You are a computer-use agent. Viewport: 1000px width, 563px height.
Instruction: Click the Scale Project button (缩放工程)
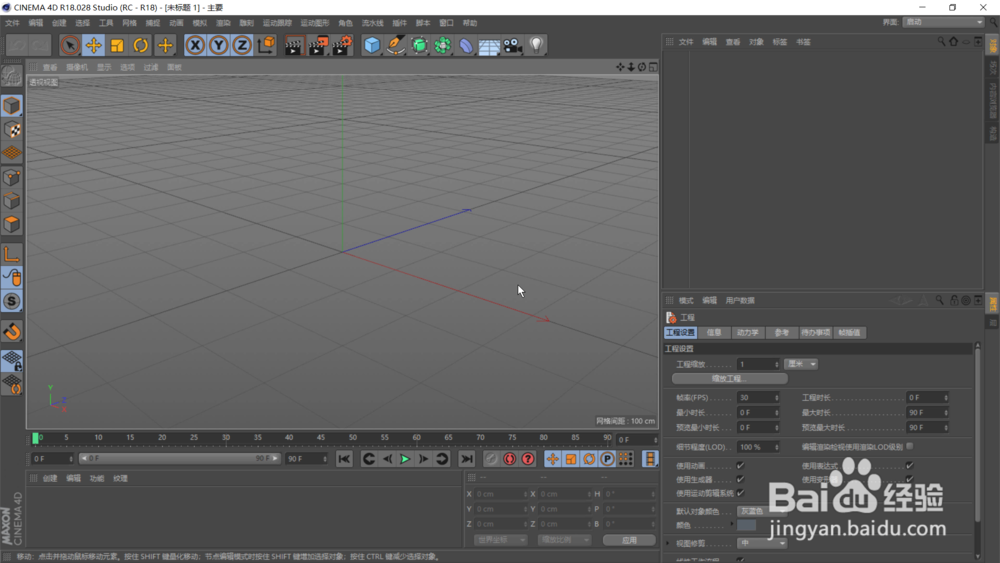[x=730, y=379]
